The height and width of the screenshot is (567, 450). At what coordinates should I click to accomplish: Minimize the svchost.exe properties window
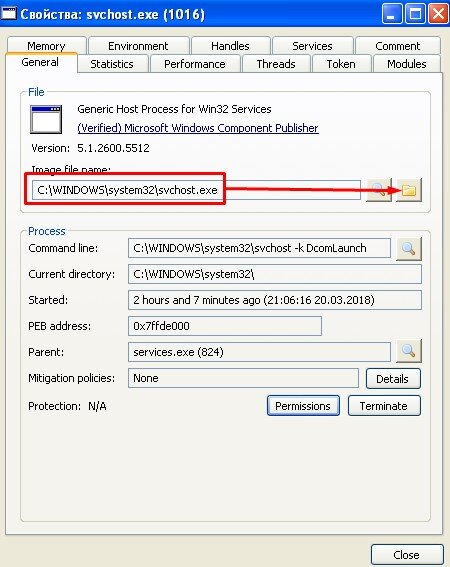391,14
